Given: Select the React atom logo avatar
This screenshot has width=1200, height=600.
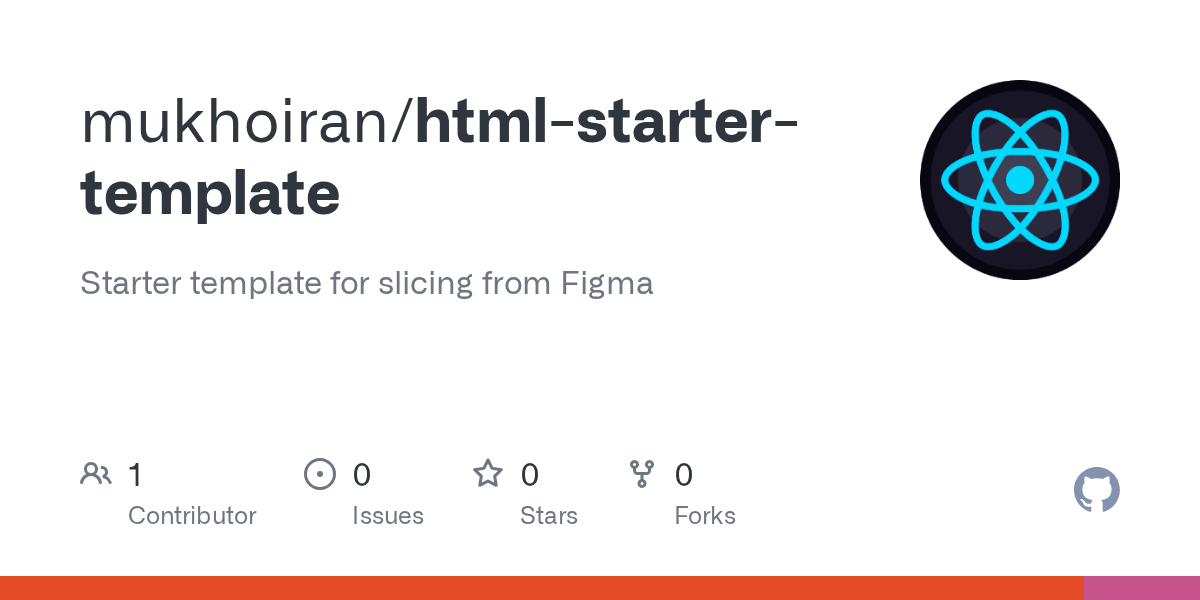Looking at the screenshot, I should (1020, 180).
